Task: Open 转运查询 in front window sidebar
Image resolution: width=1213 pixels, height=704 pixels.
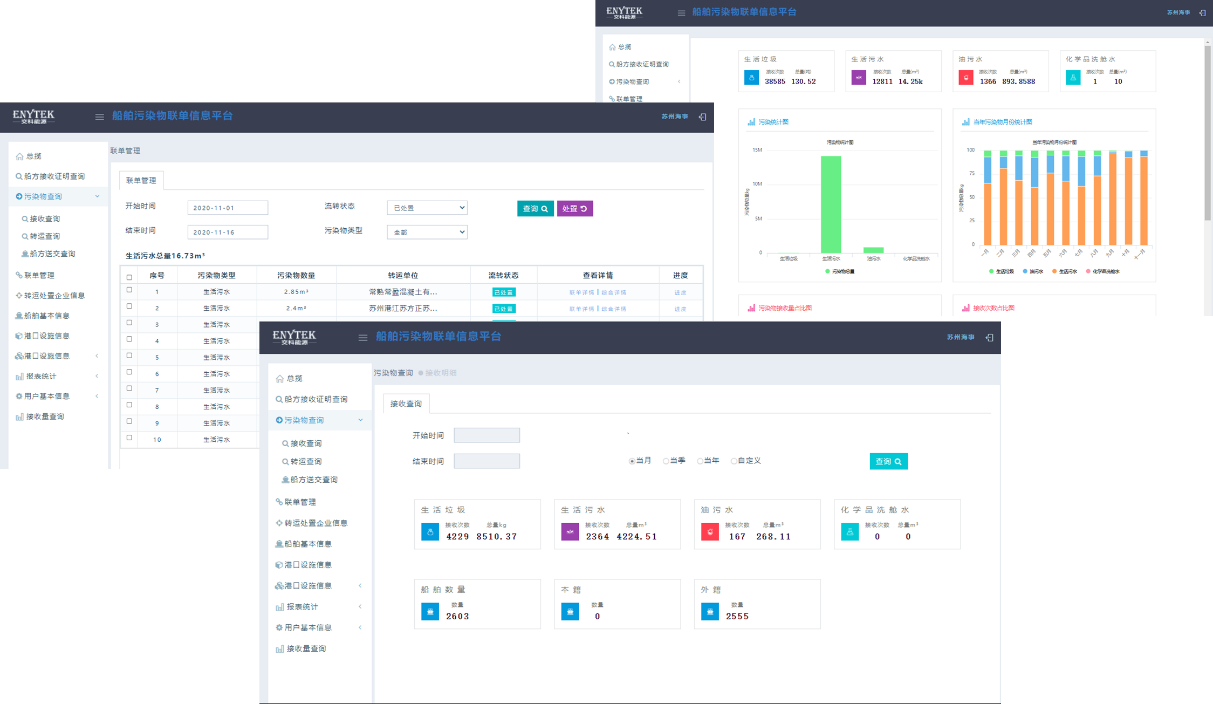Action: click(306, 461)
